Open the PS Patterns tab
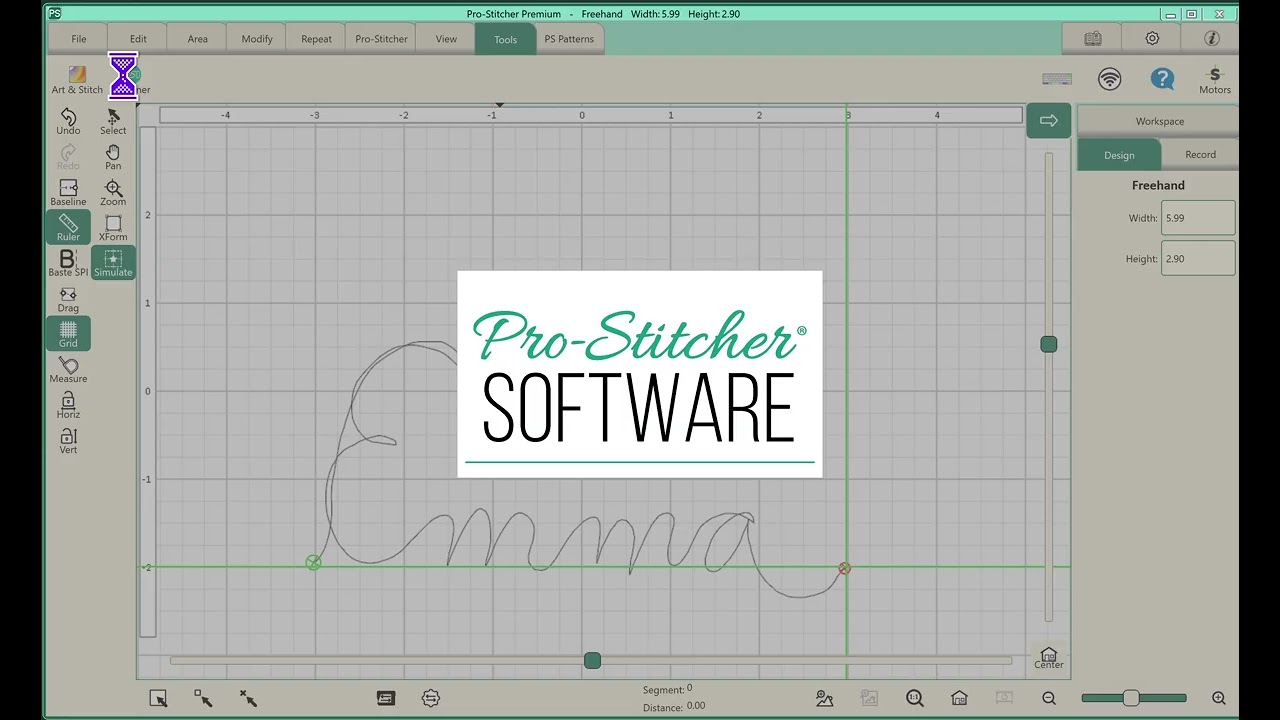Image resolution: width=1280 pixels, height=720 pixels. [569, 39]
